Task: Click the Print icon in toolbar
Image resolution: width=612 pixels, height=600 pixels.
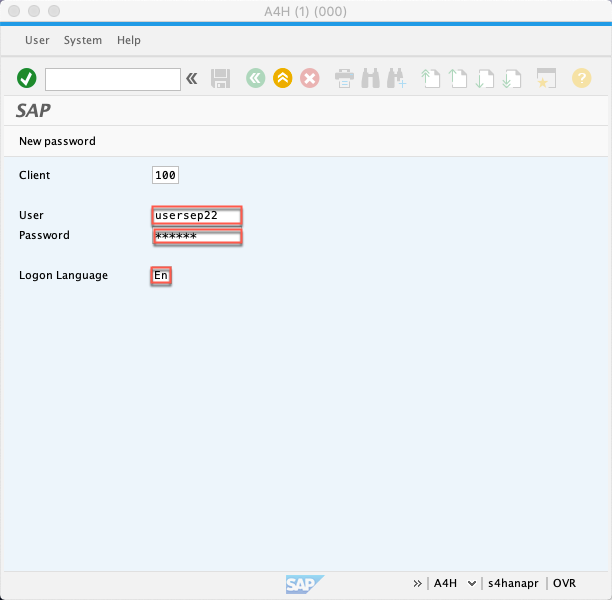Action: pos(344,78)
